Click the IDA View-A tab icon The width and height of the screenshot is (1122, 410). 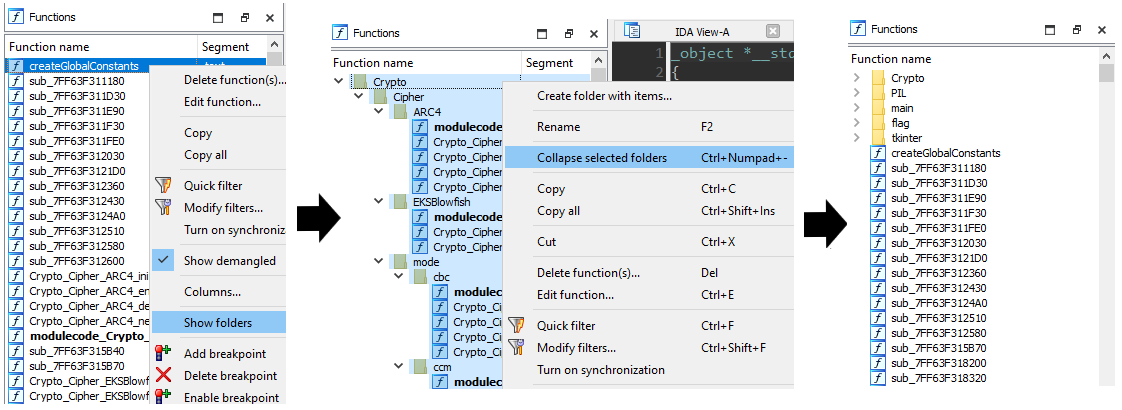pyautogui.click(x=631, y=31)
